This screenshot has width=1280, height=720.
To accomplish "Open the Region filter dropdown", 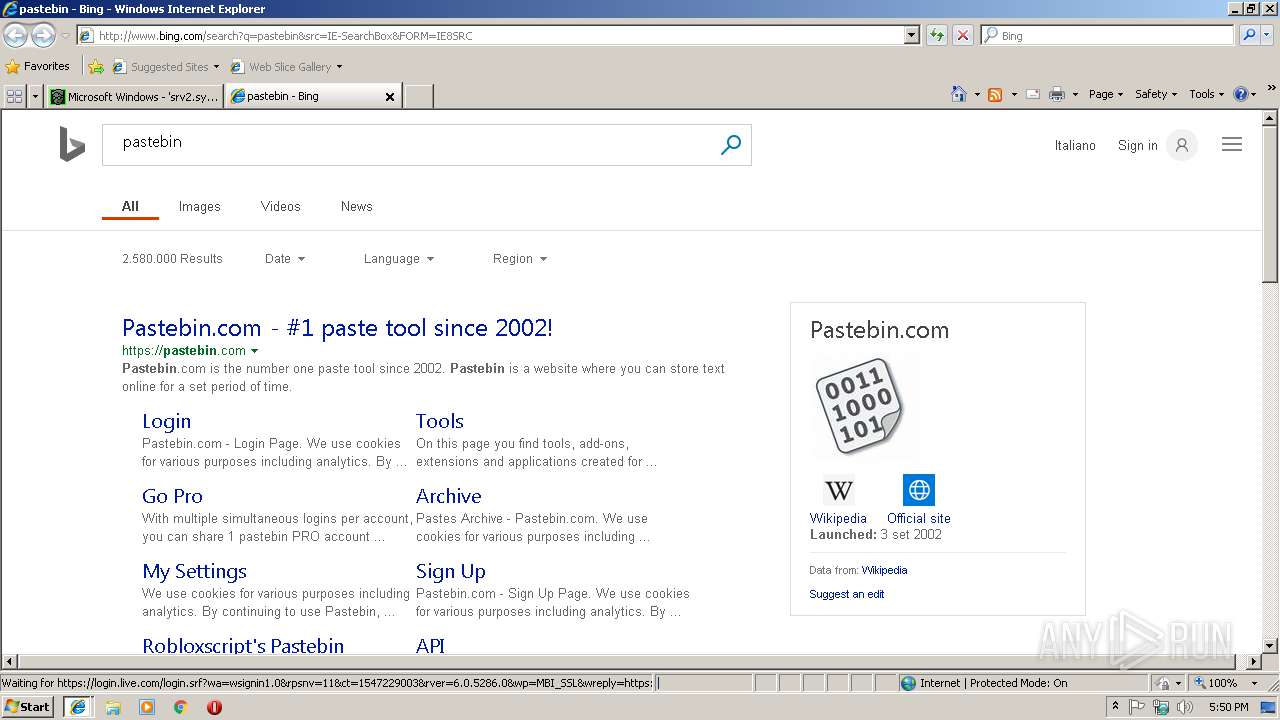I will [x=520, y=258].
